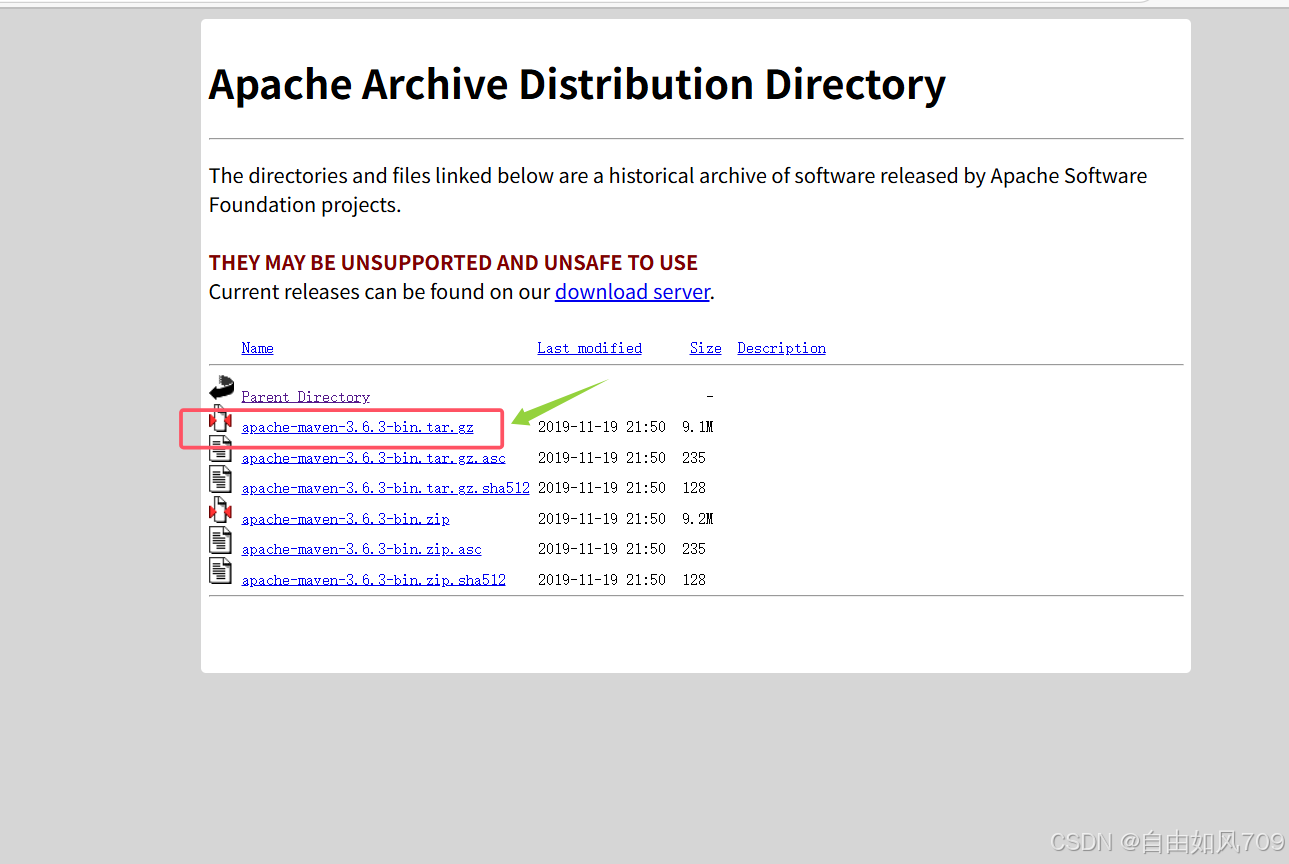1289x864 pixels.
Task: Click the archive icon beside apache-maven-3.6.3-bin.tar.gz
Action: click(220, 420)
